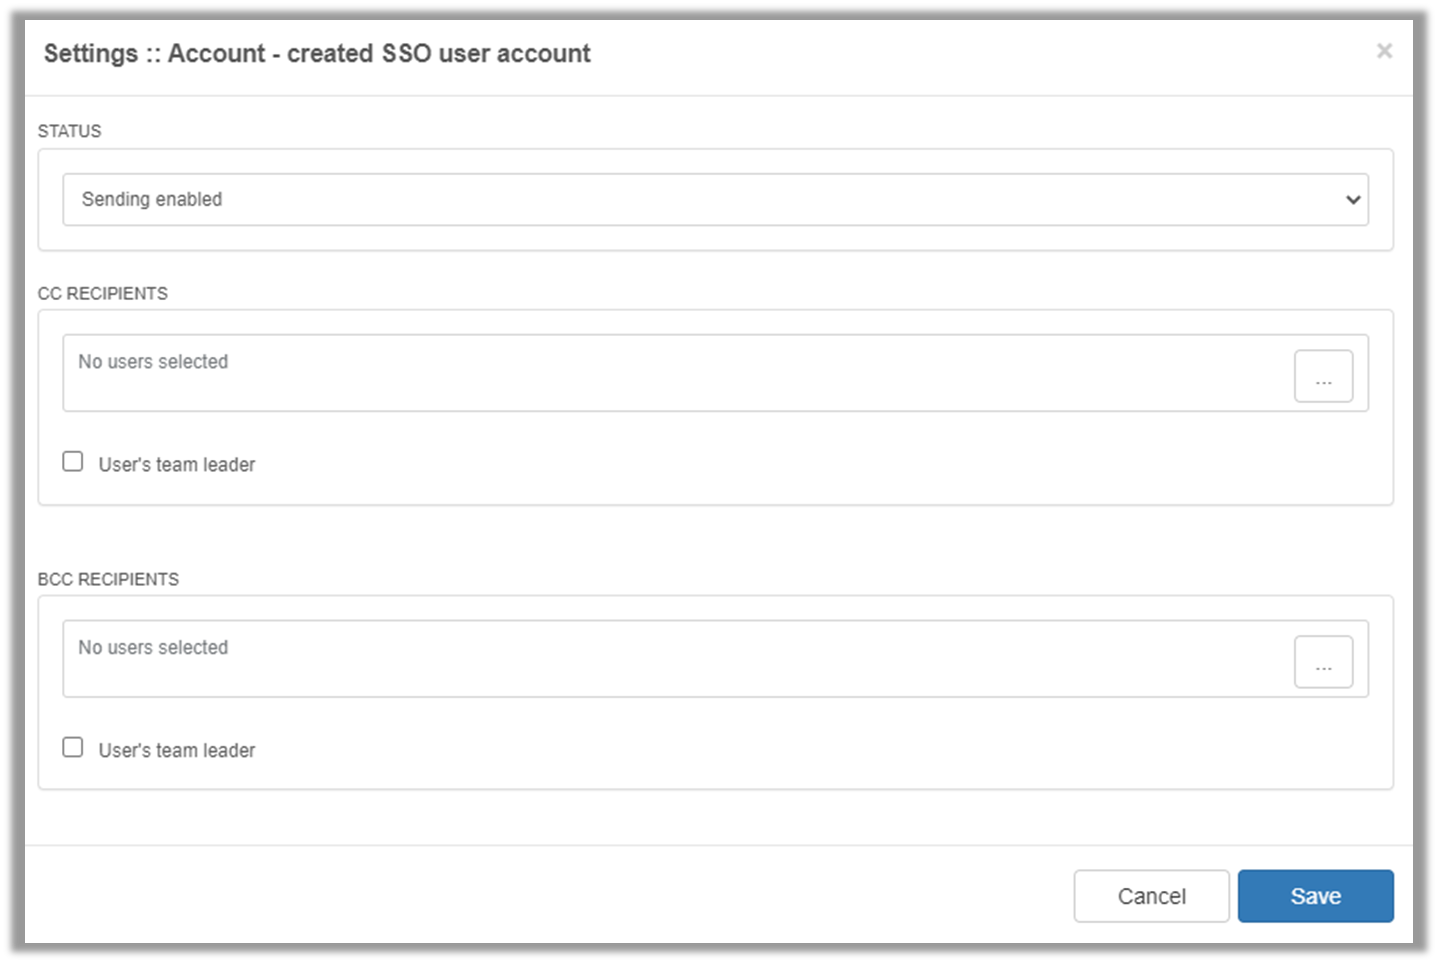1438x963 pixels.
Task: Open the BCC recipients user picker via ellipsis
Action: pos(1323,660)
